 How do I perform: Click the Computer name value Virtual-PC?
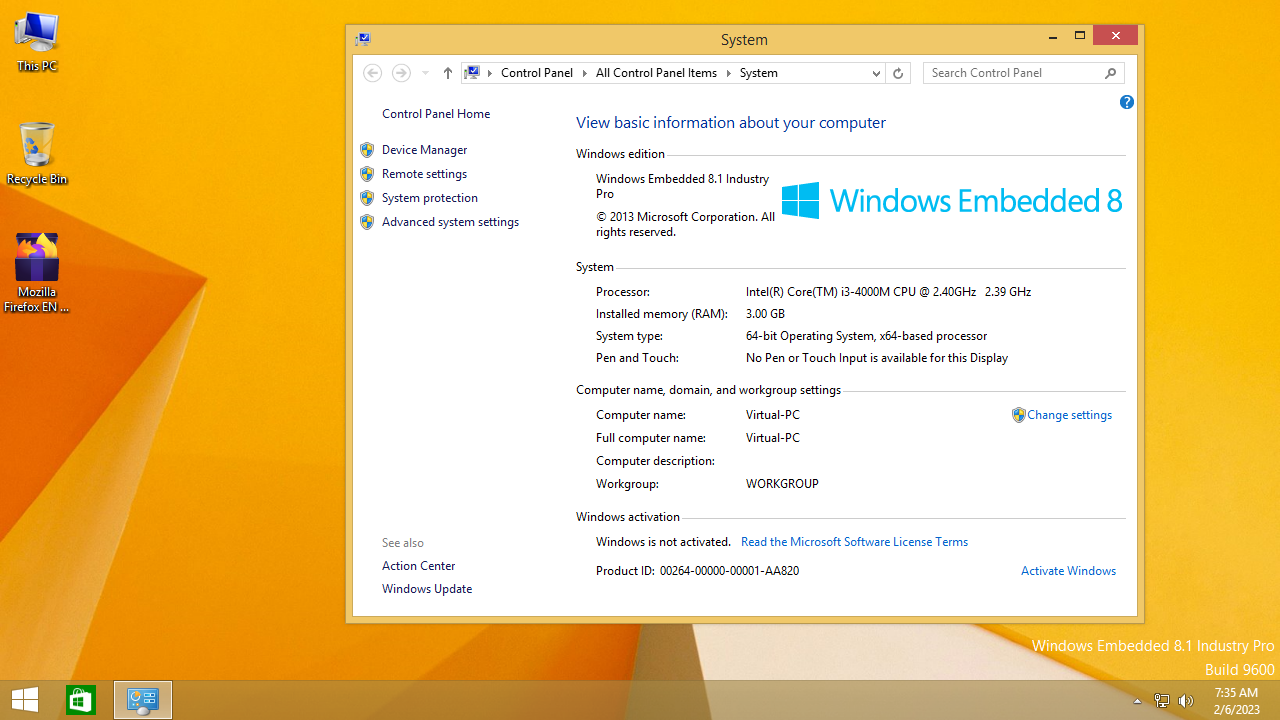(773, 415)
